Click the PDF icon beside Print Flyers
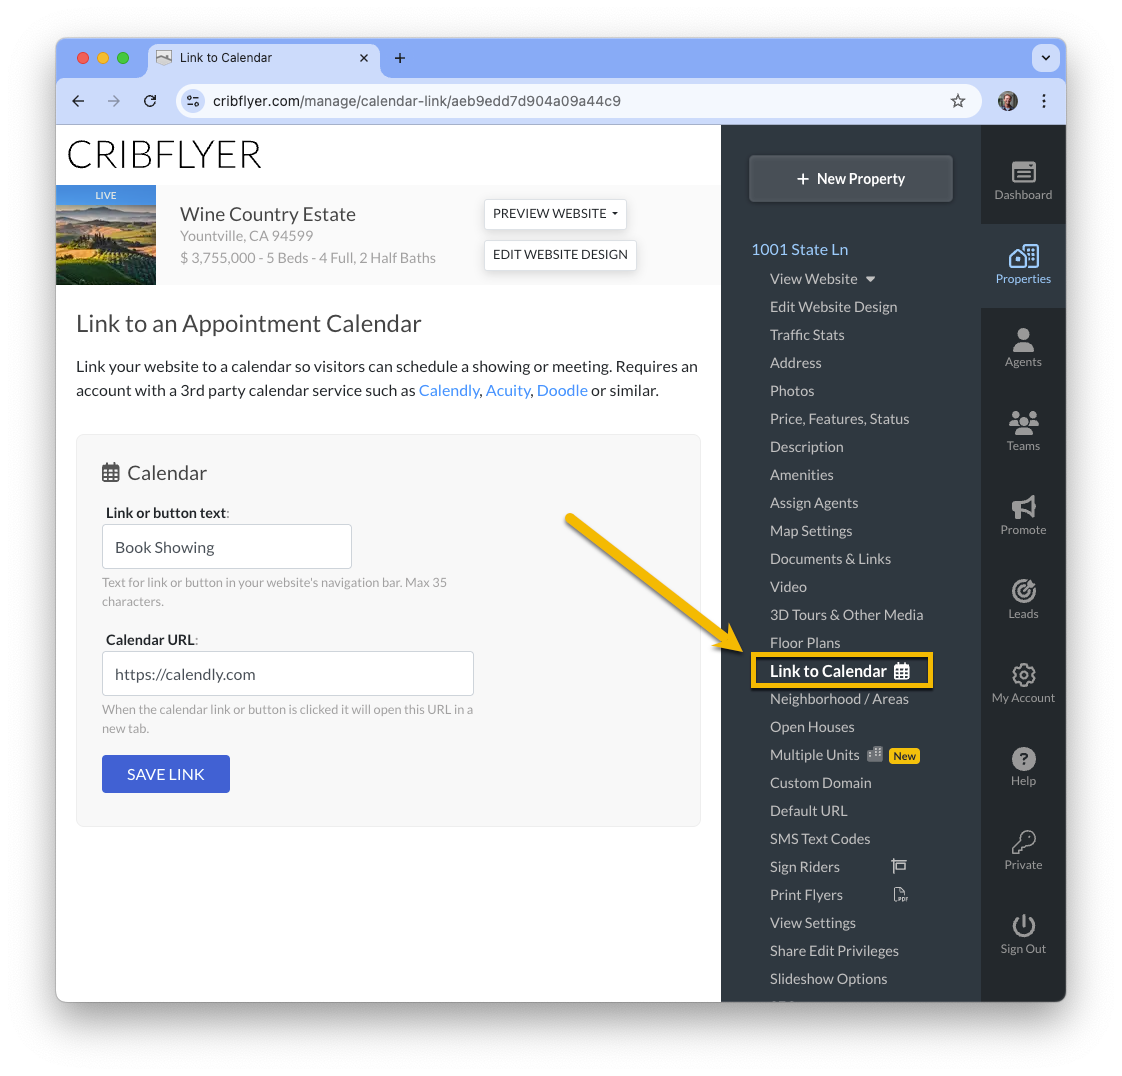The image size is (1122, 1076). 900,894
